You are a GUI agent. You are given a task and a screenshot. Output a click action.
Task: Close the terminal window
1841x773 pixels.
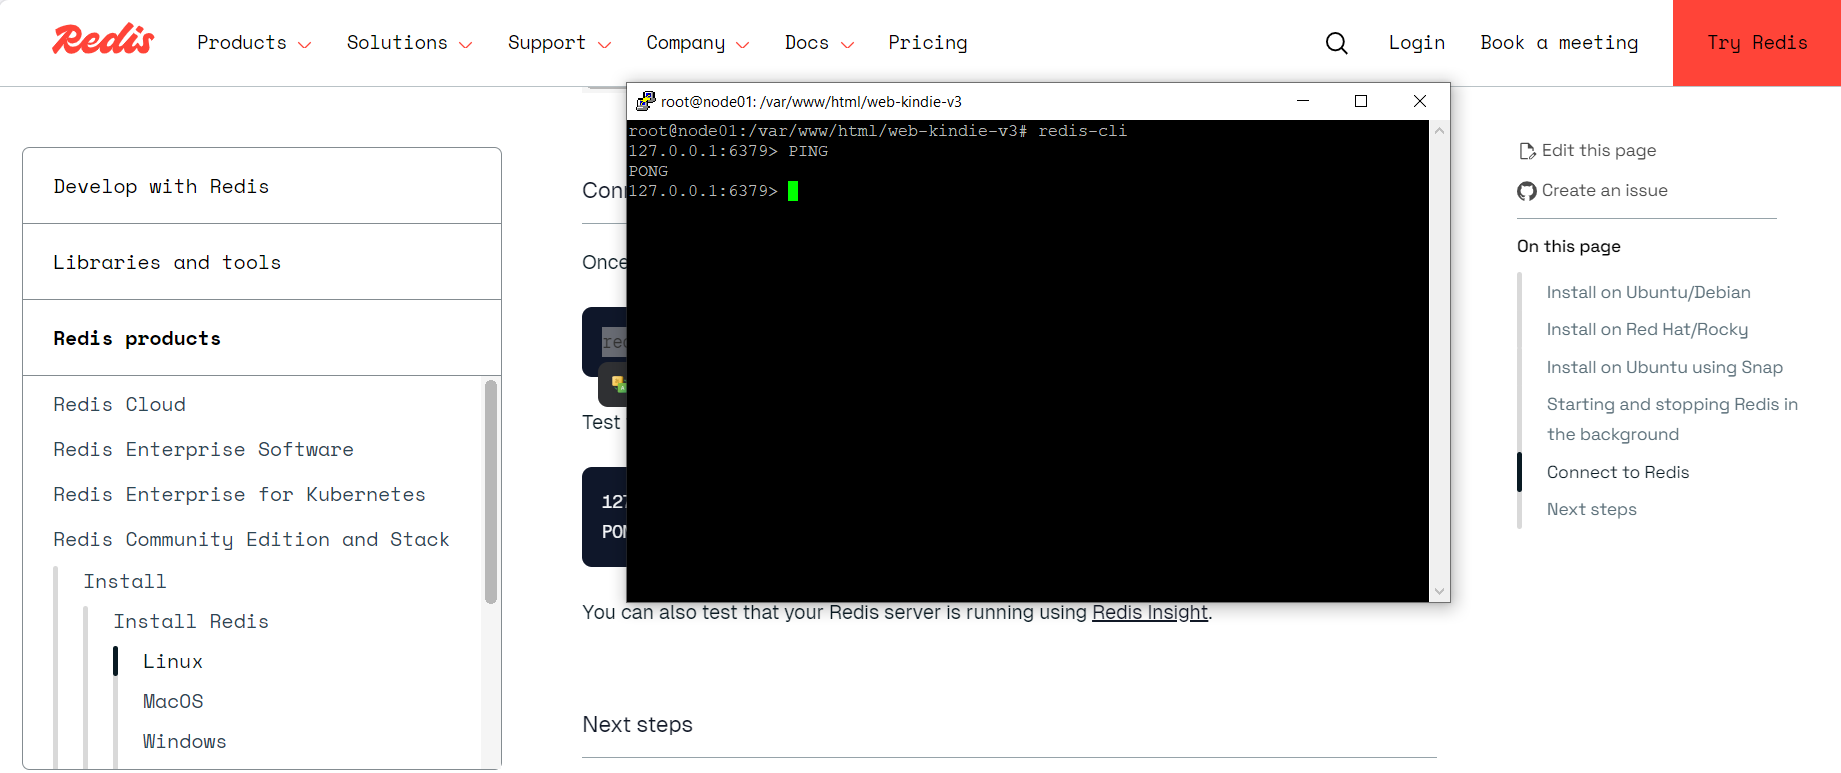[x=1420, y=101]
